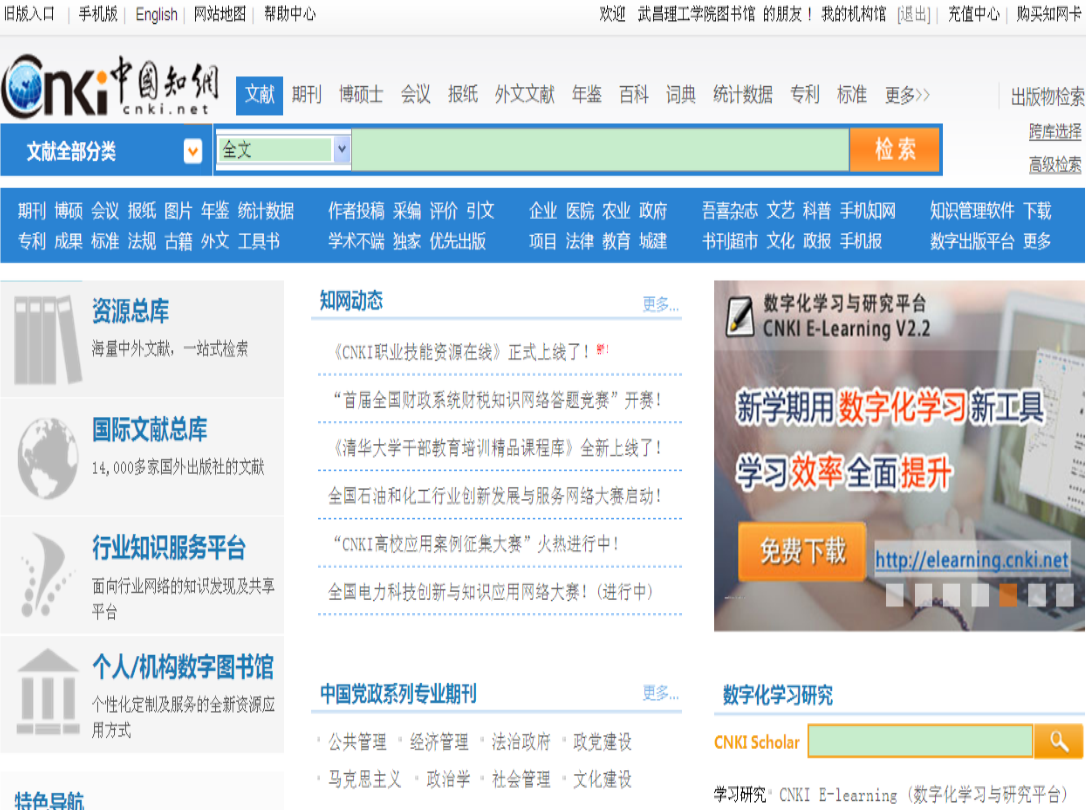Click the 个人/机构数字图书馆 building icon

click(x=47, y=692)
